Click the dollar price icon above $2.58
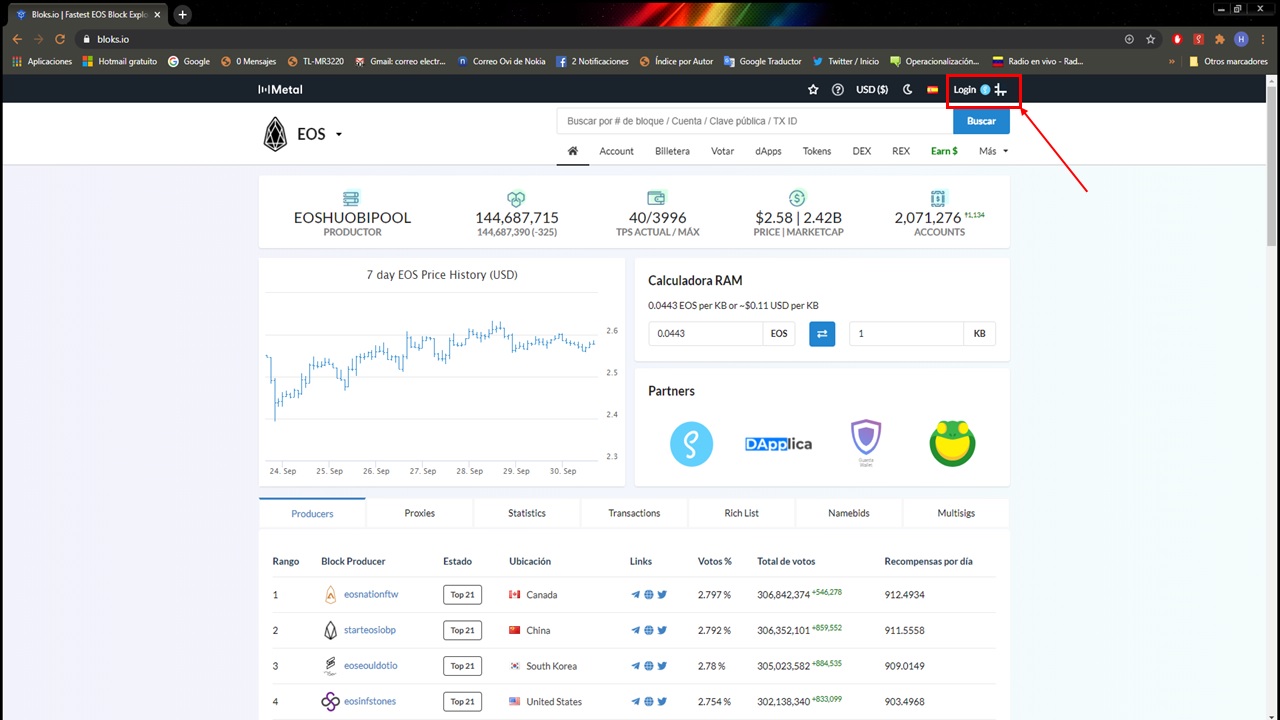Screen dimensions: 1280x720 point(797,198)
